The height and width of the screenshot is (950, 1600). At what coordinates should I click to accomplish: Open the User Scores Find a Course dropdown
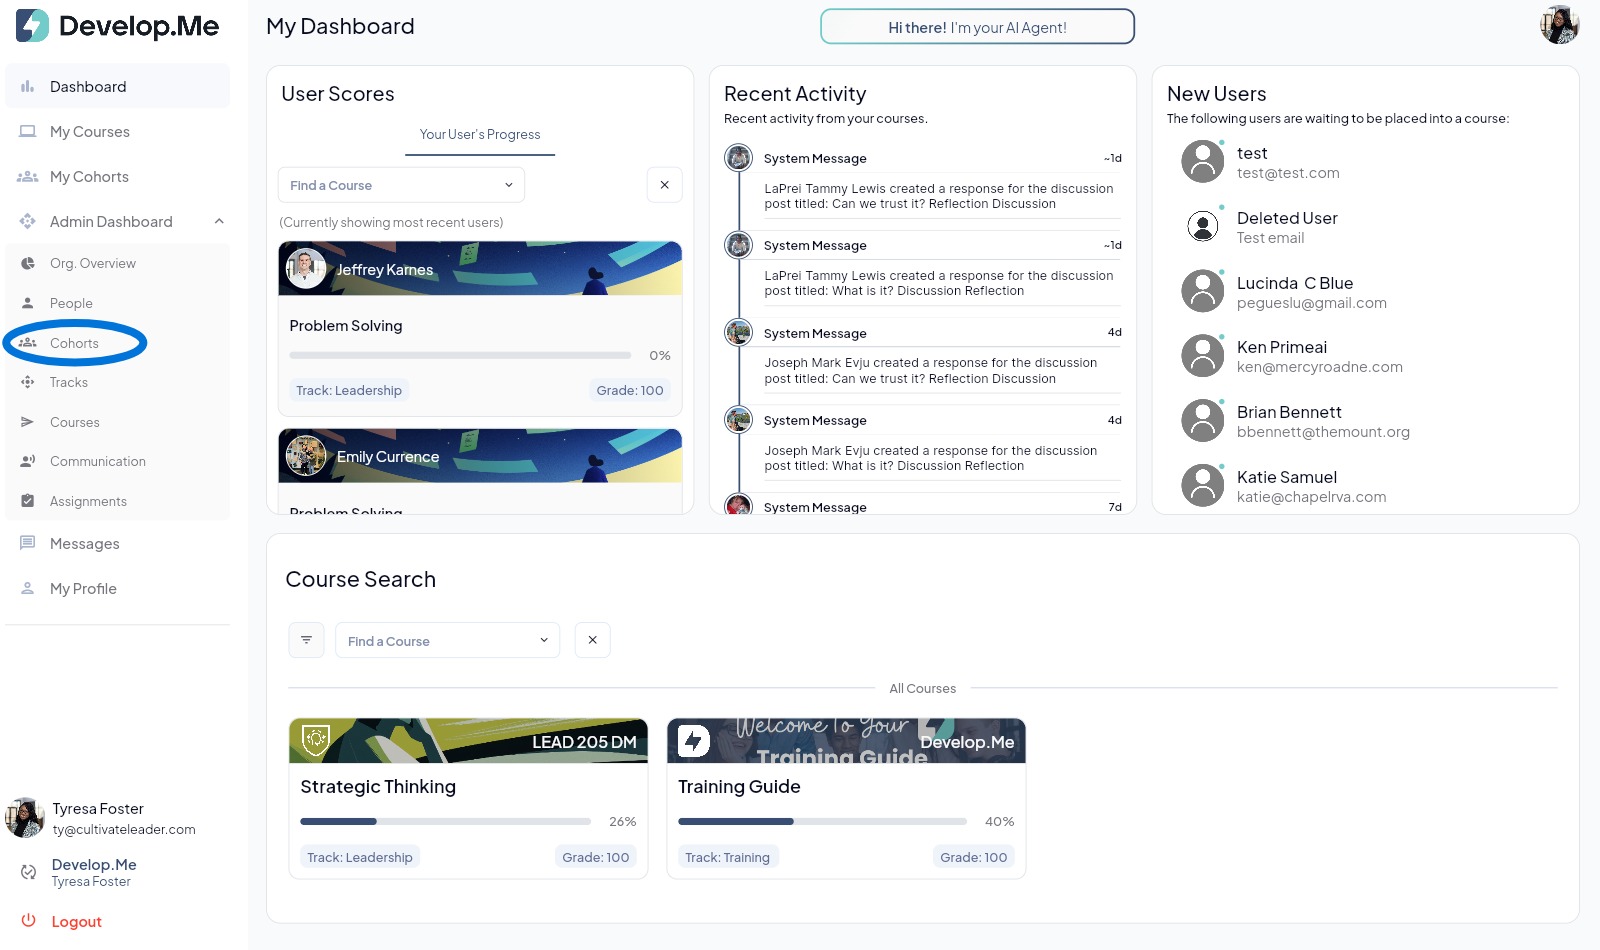(401, 185)
